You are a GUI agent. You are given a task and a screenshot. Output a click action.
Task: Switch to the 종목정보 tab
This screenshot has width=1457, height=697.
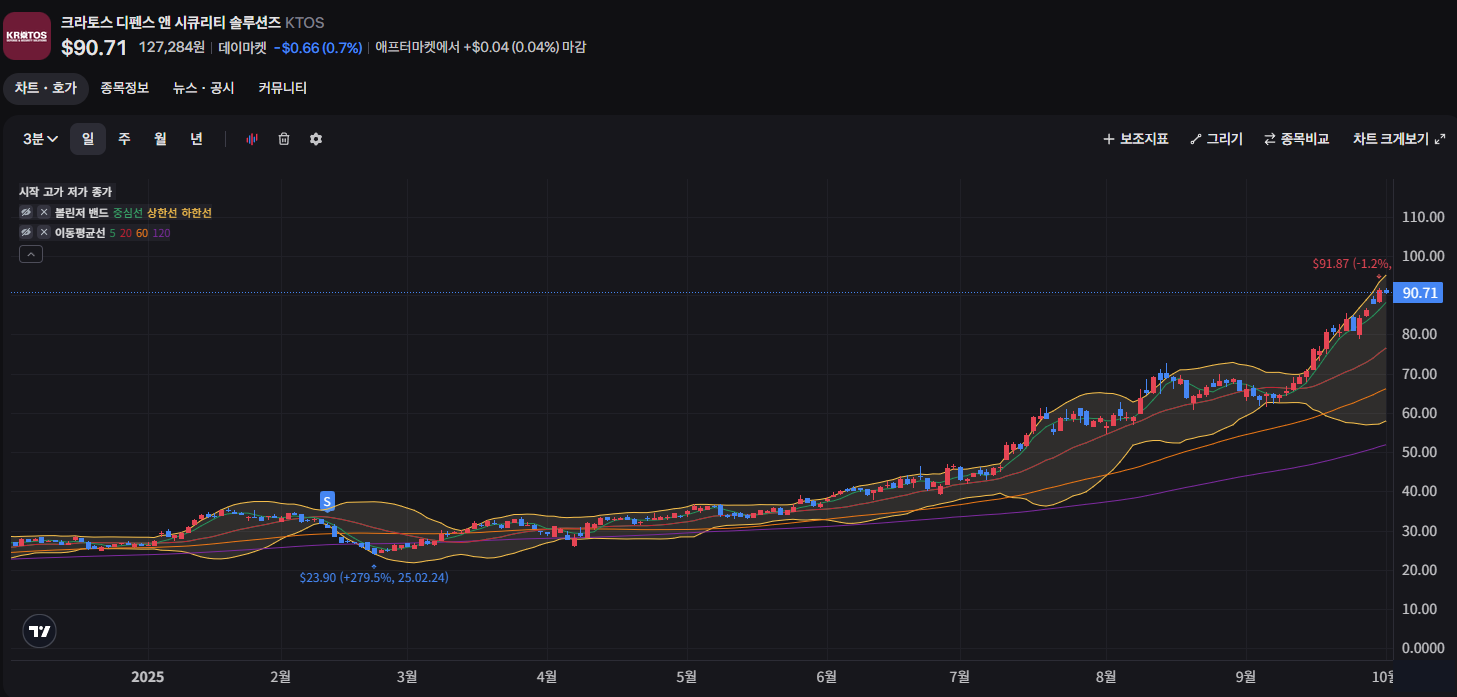tap(124, 88)
